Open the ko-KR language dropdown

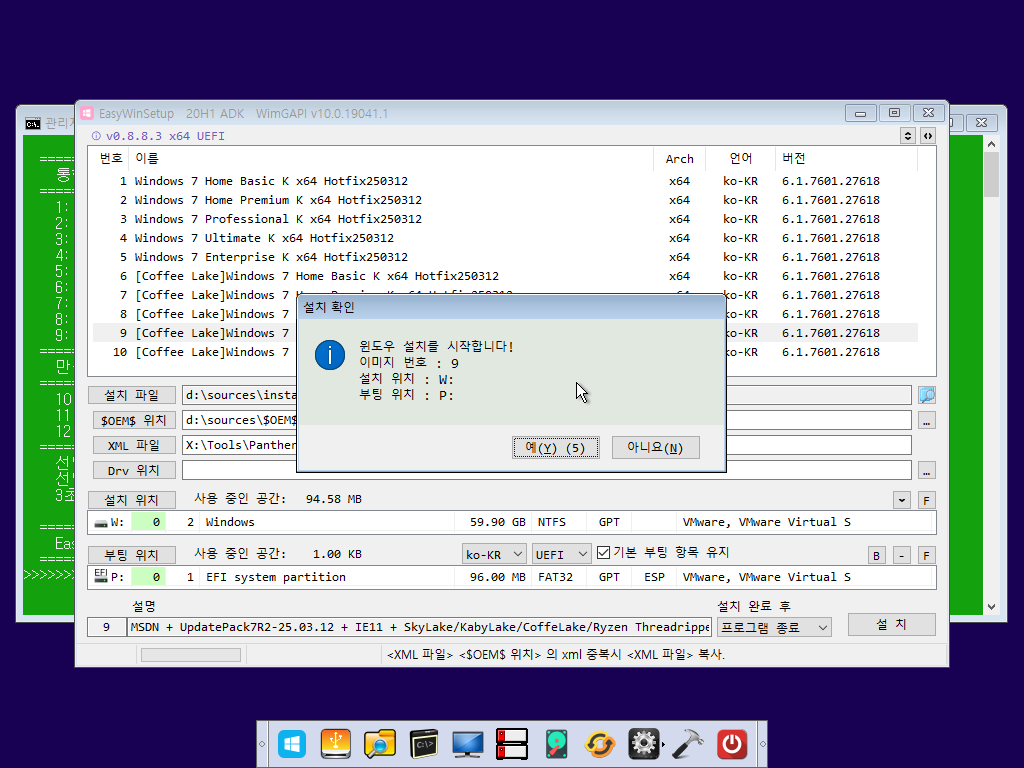click(x=494, y=554)
